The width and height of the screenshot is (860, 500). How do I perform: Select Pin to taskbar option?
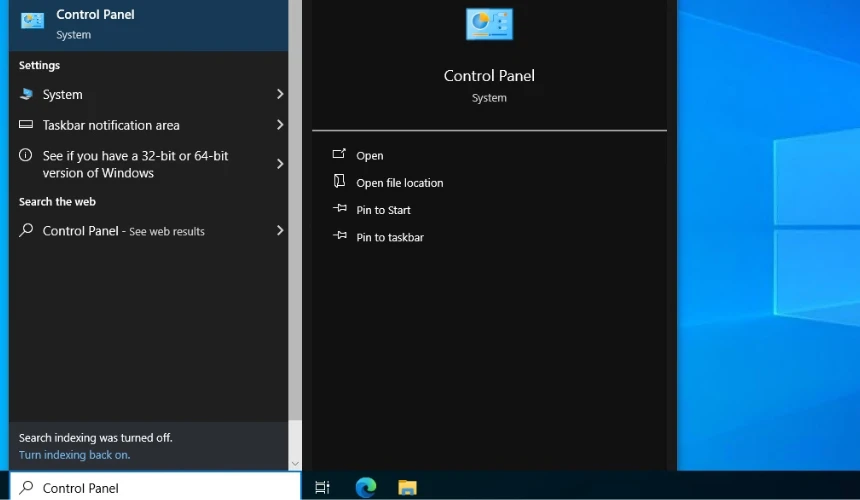coord(389,237)
